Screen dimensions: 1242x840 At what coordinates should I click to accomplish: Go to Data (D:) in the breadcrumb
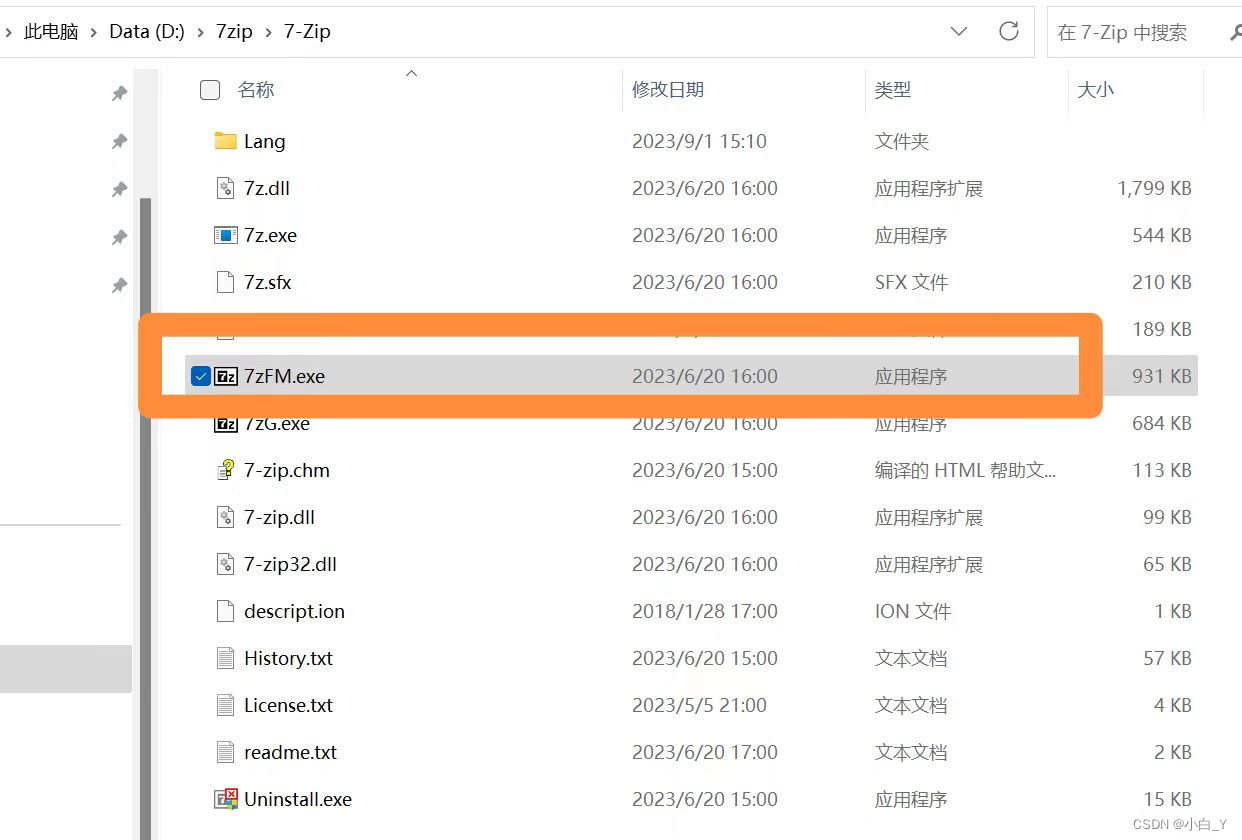point(147,32)
